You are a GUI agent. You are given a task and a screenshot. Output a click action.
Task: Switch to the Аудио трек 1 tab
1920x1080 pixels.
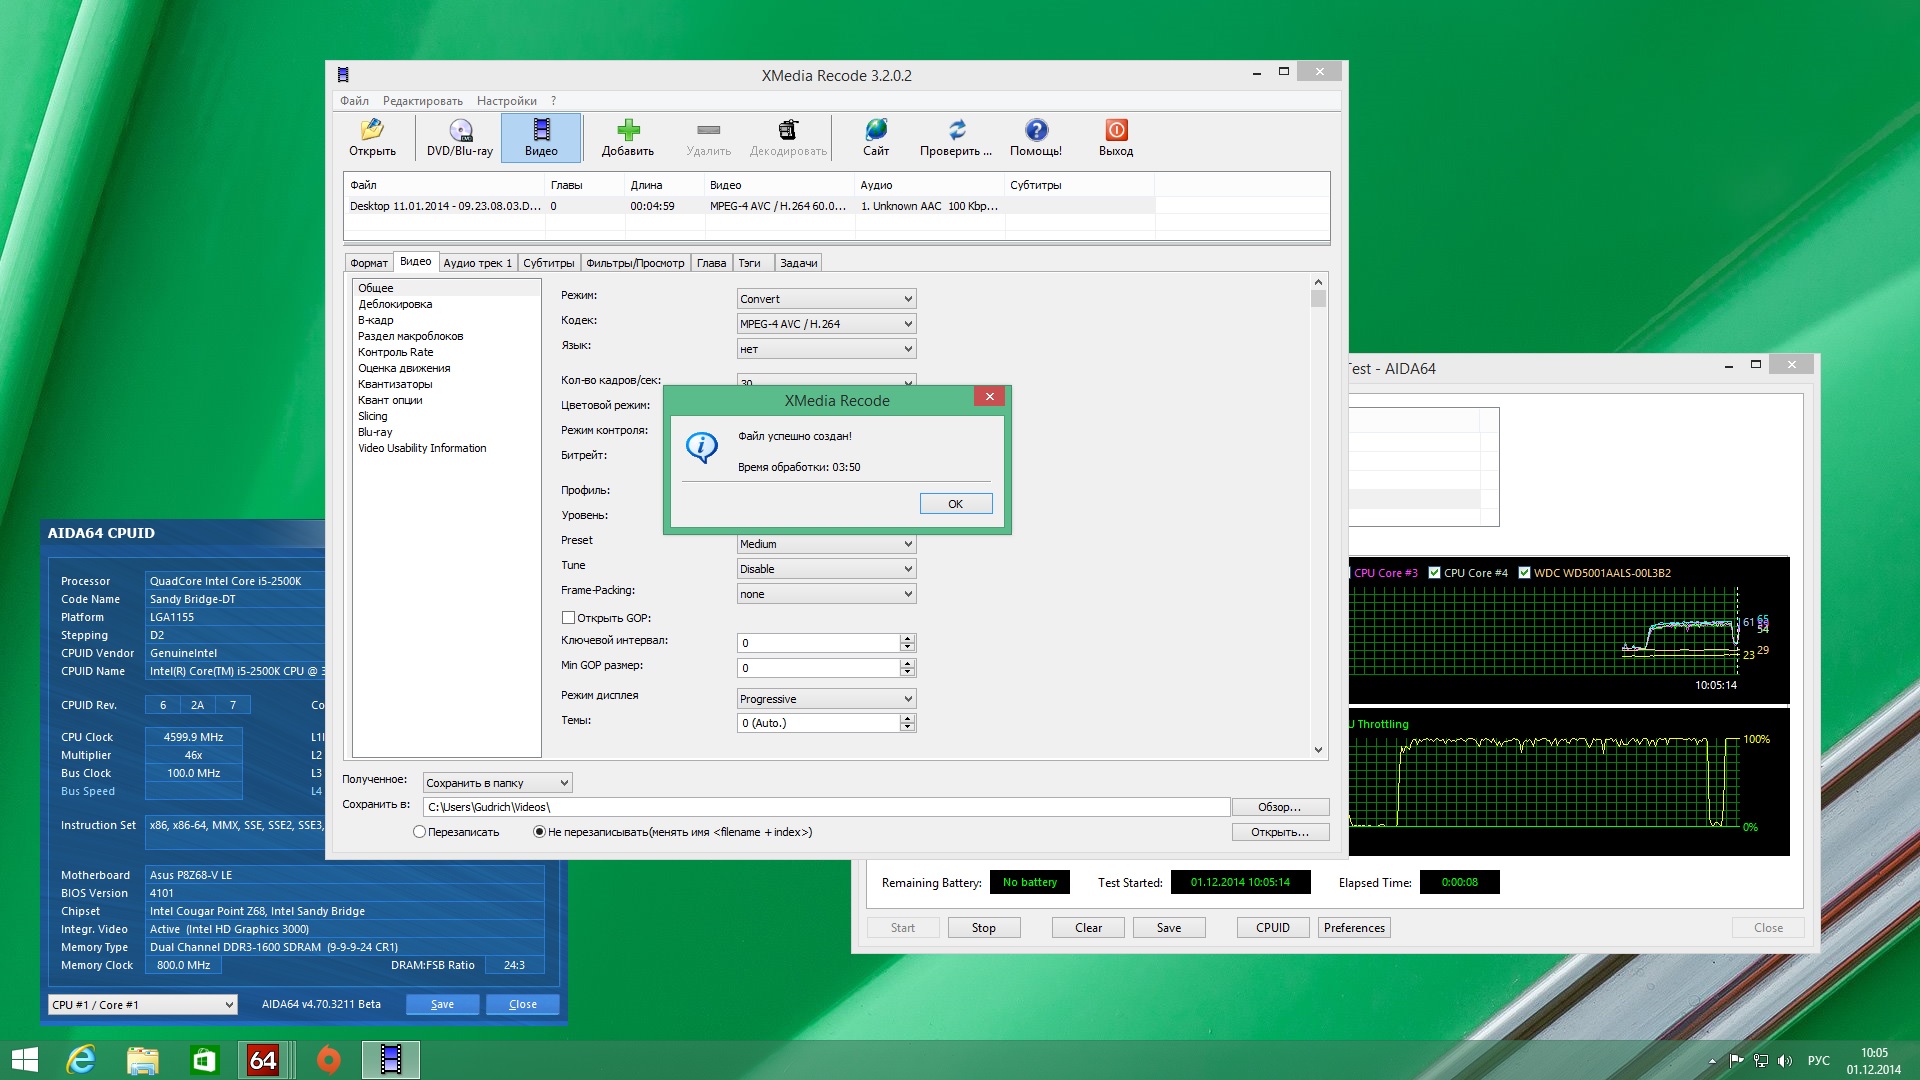(477, 263)
